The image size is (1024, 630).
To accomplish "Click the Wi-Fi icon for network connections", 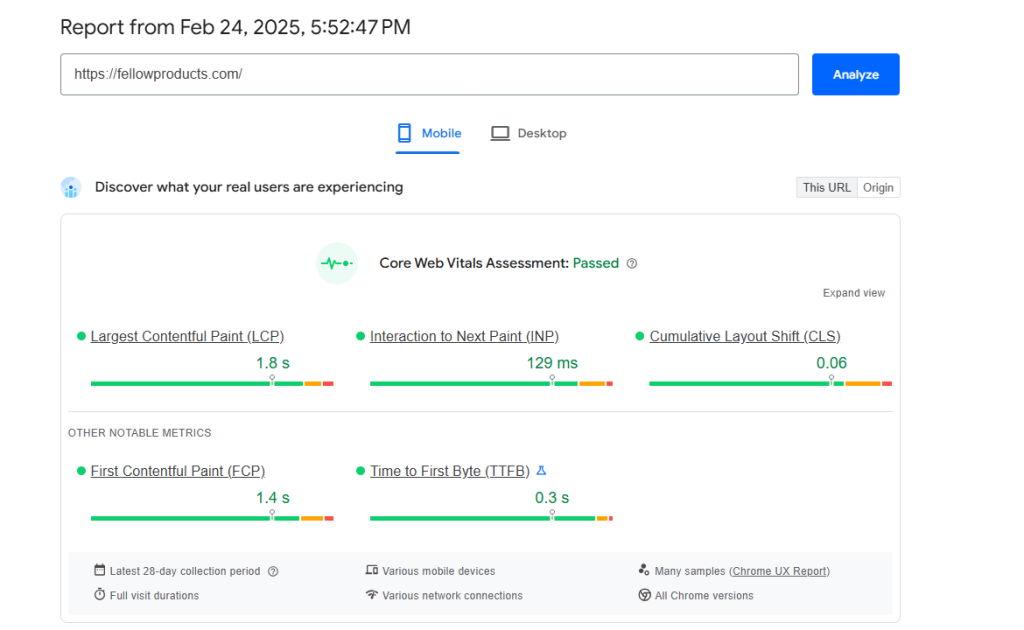I will point(372,595).
